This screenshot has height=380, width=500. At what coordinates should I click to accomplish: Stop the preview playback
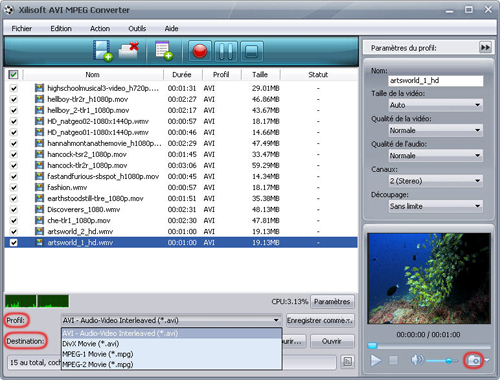click(394, 360)
